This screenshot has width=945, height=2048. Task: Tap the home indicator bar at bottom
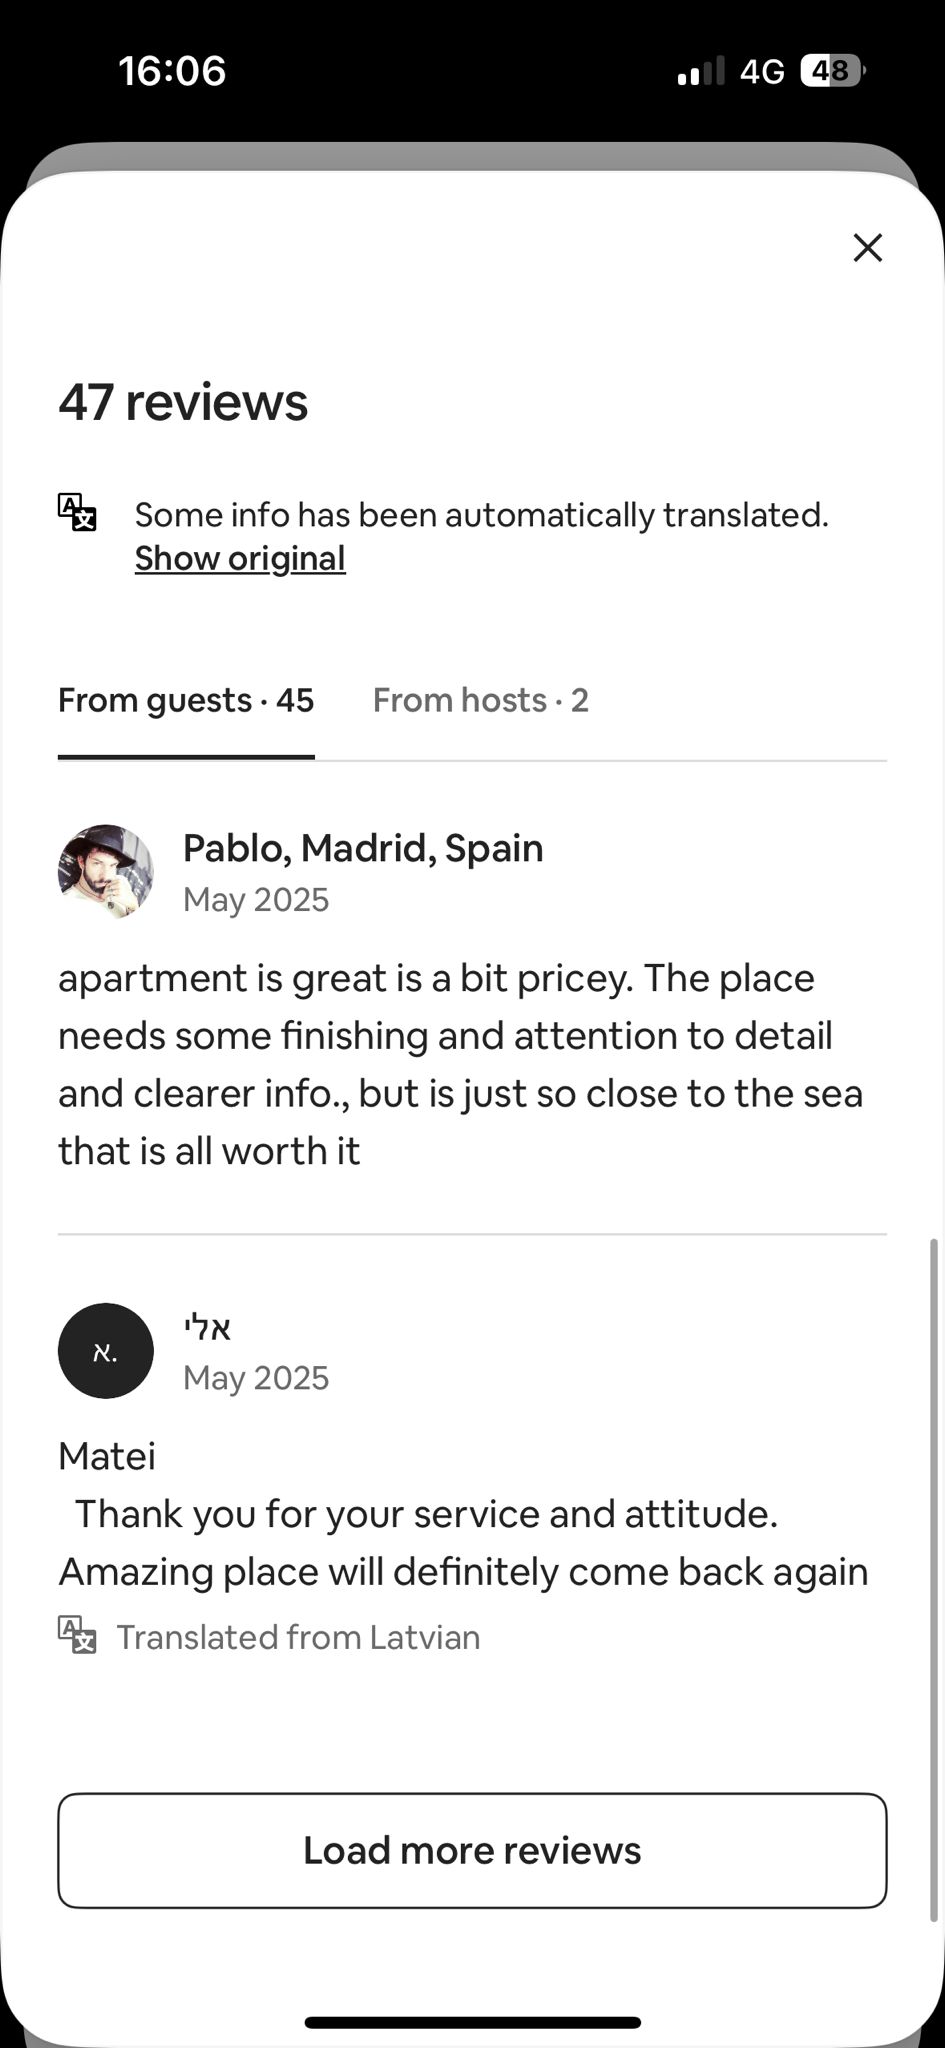tap(472, 2022)
